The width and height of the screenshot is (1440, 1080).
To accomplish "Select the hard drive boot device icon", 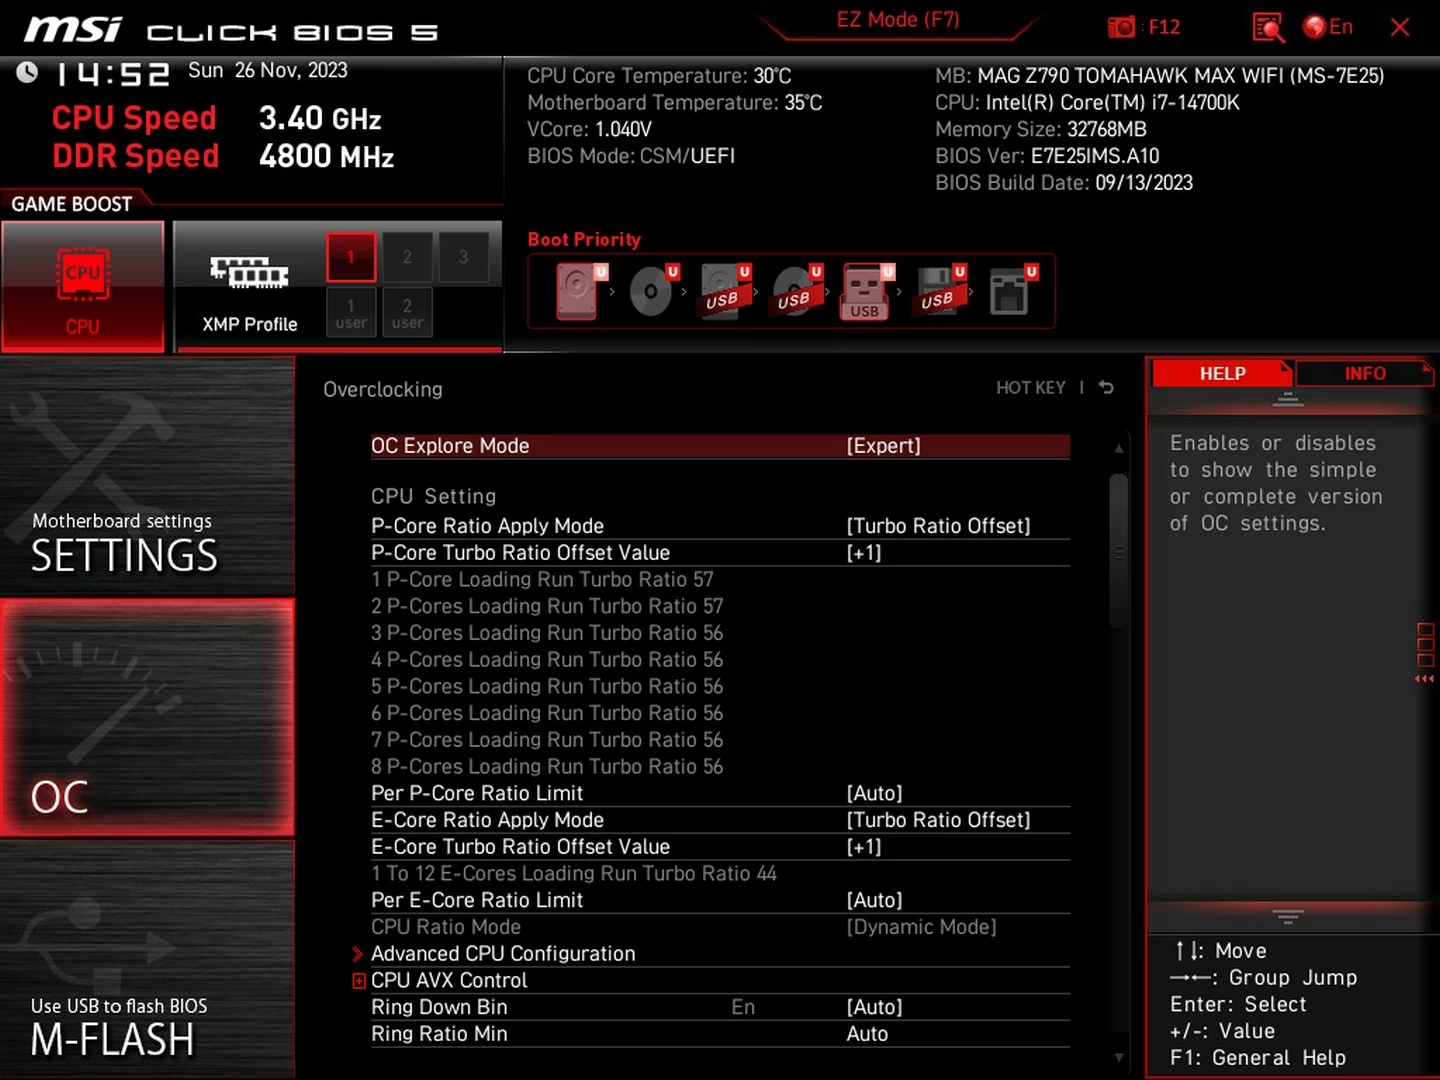I will coord(578,291).
